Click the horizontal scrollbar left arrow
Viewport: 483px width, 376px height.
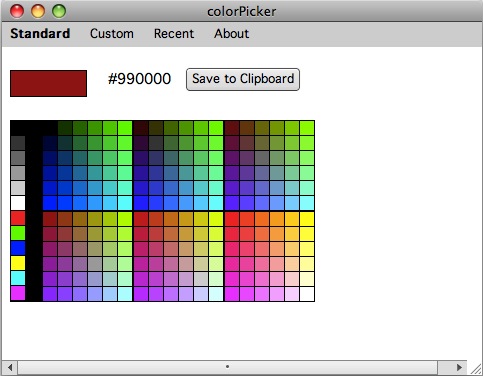click(10, 367)
